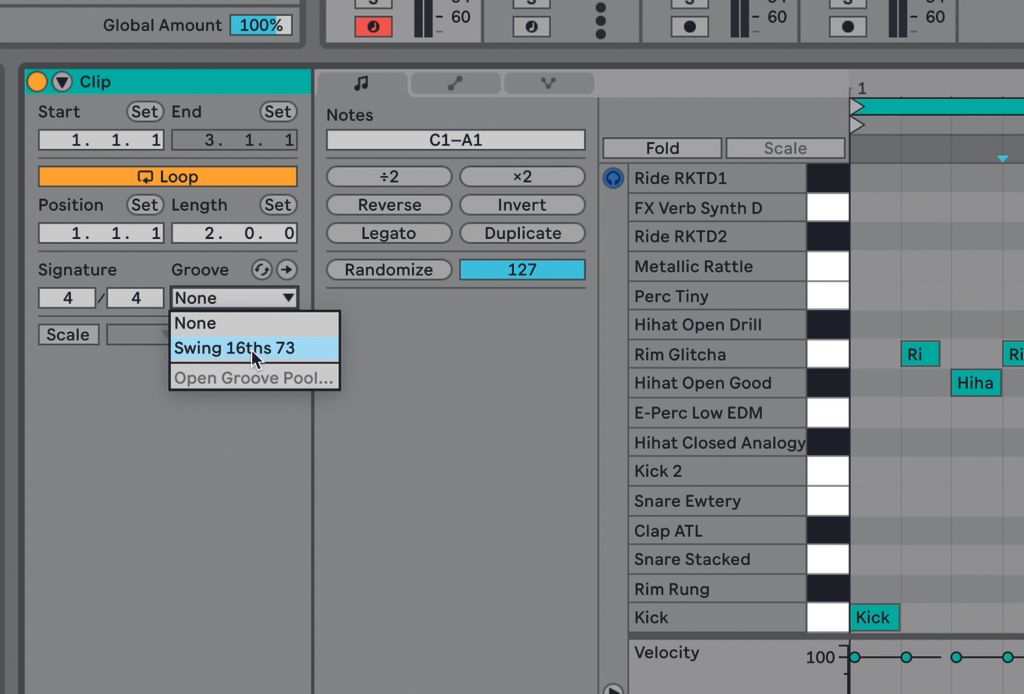Open the Groove chooser dropdown

point(233,297)
